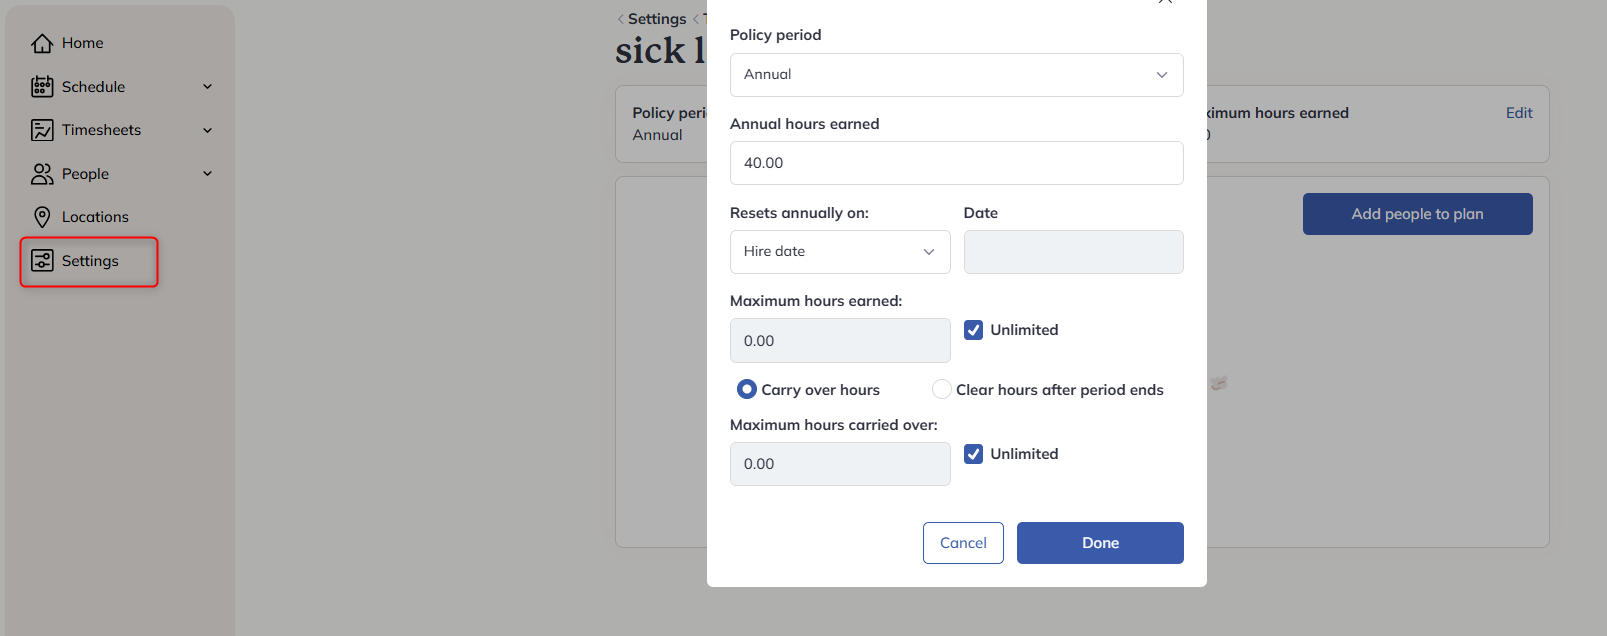Click the Locations pin icon
This screenshot has width=1607, height=636.
point(42,217)
